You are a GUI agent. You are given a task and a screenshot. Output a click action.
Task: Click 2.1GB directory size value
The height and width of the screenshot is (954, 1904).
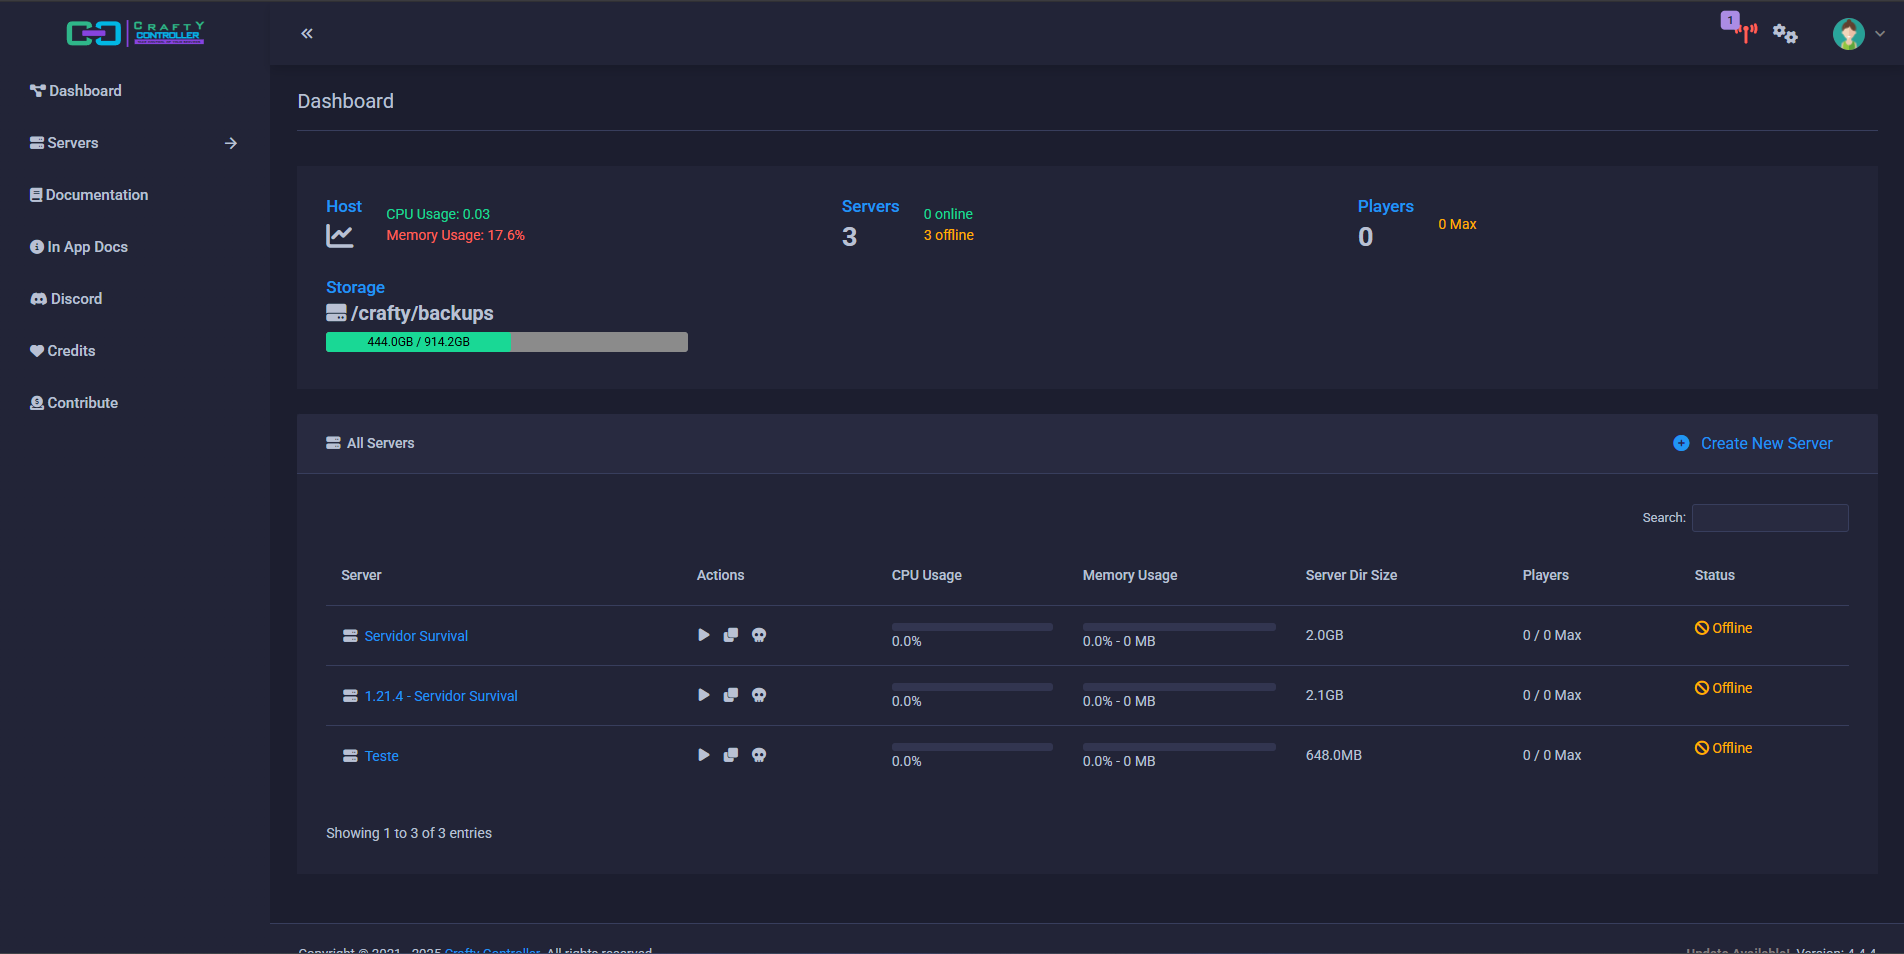(1325, 695)
